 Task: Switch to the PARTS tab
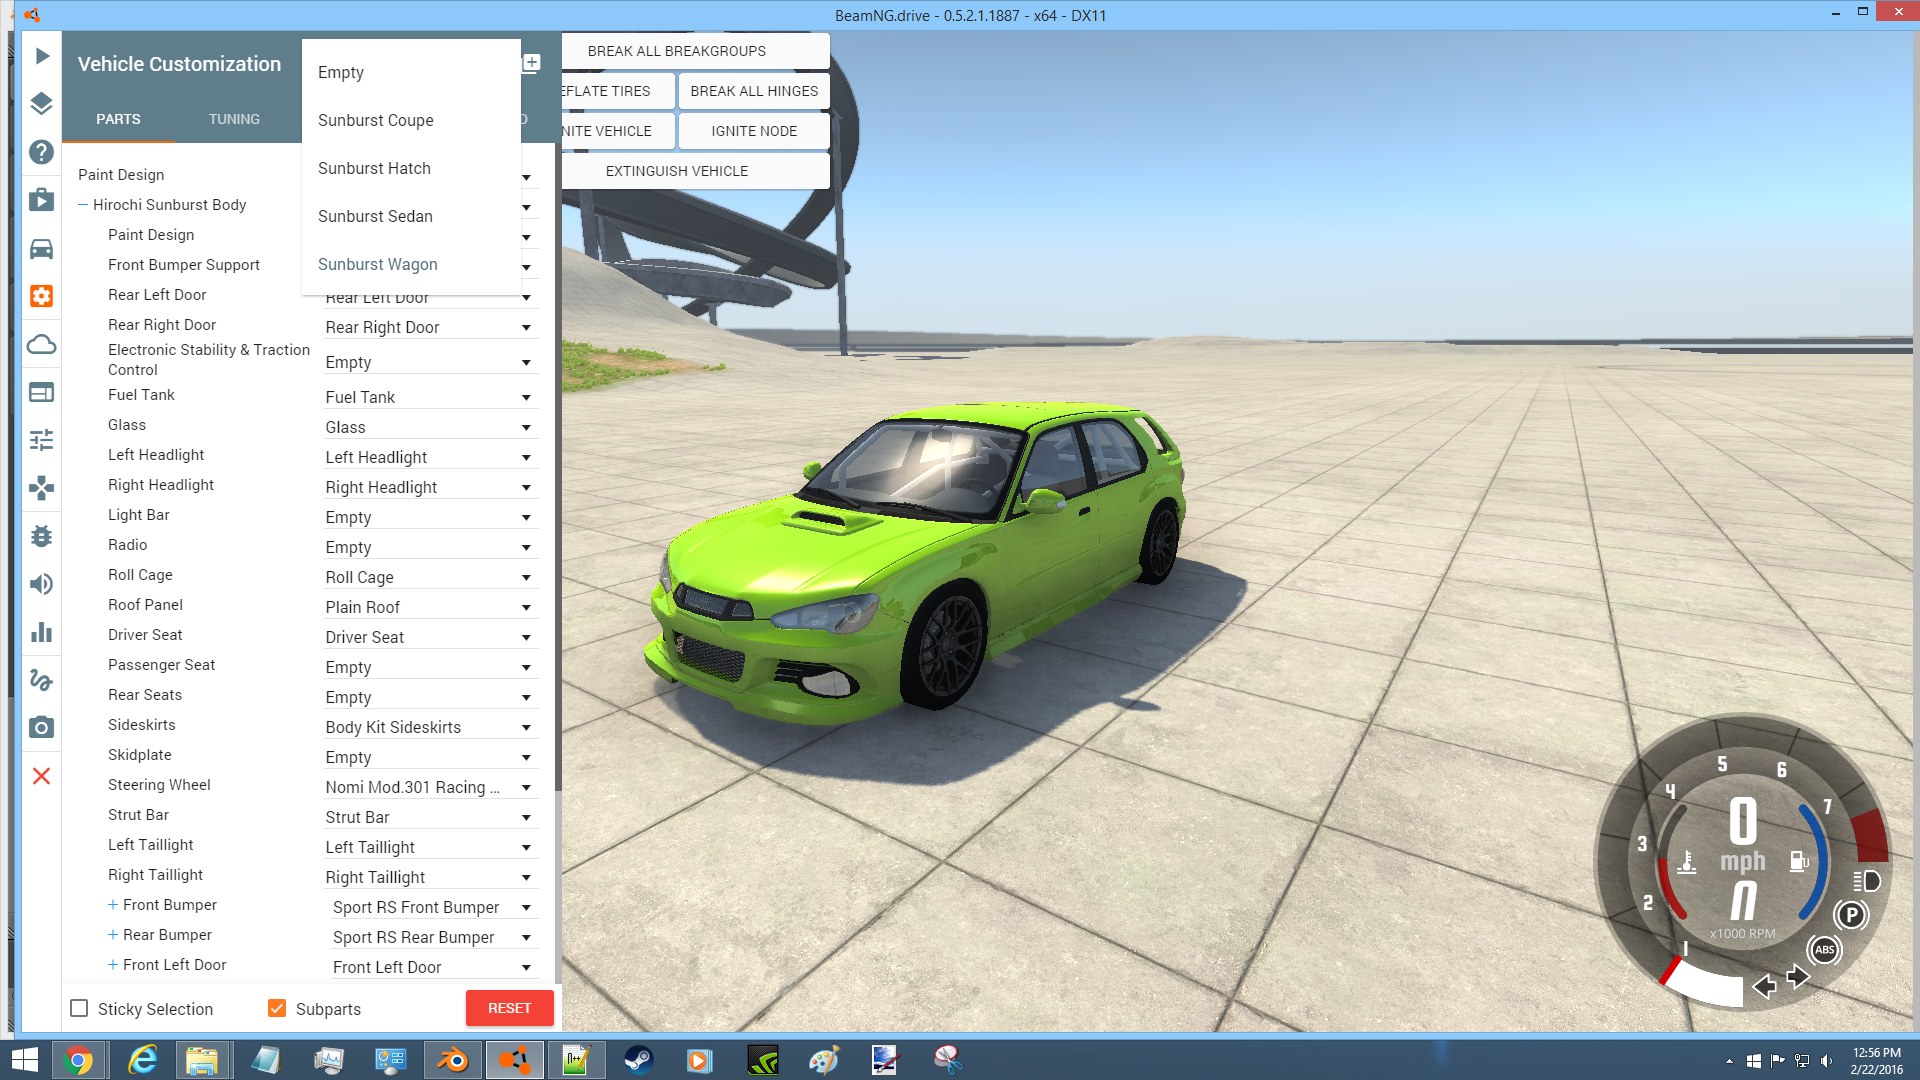118,119
